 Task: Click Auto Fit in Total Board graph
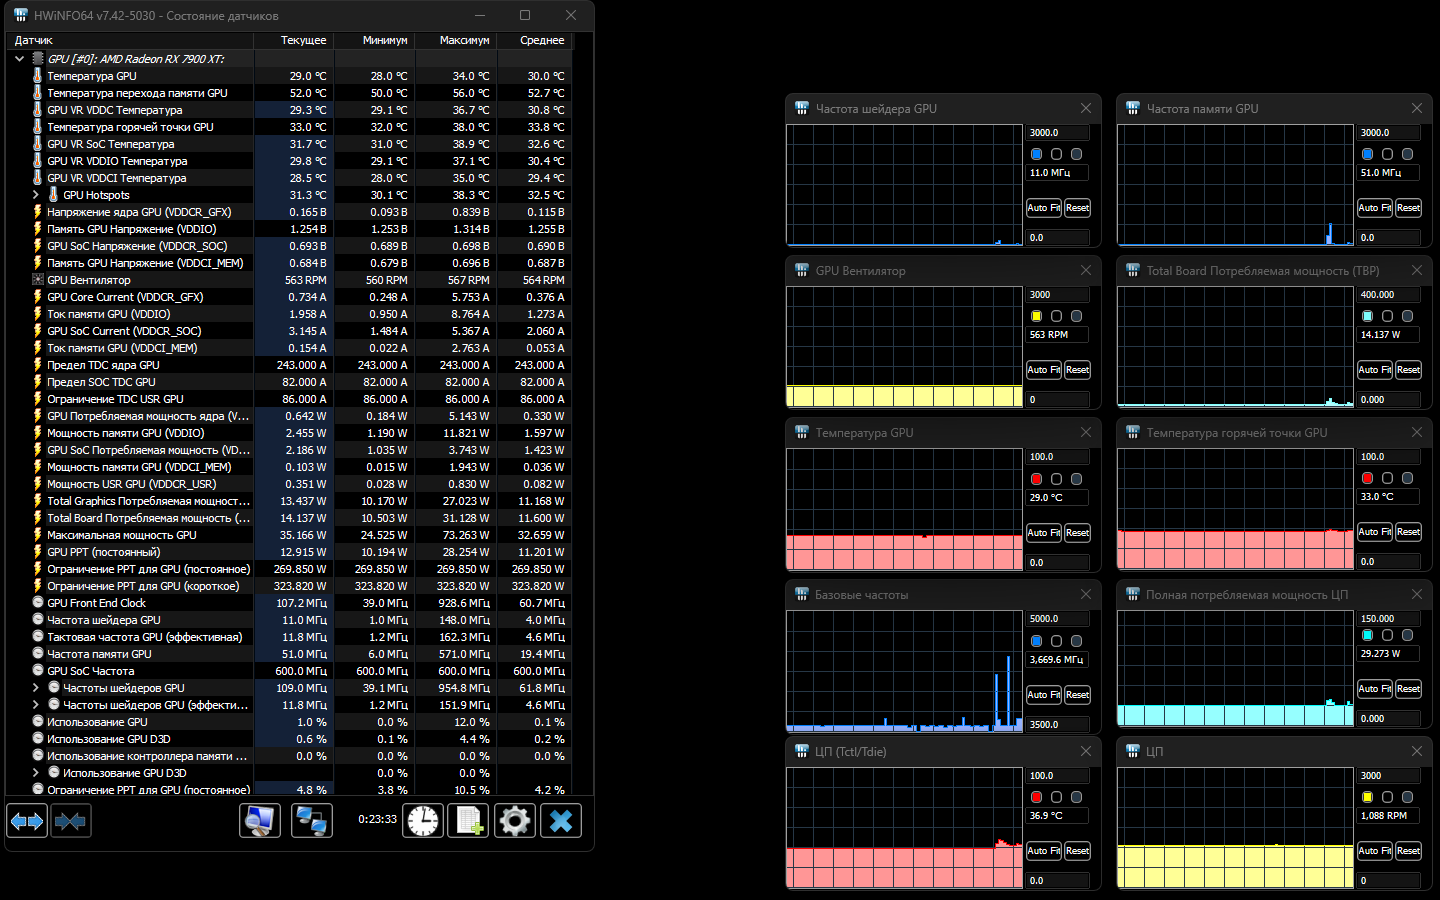click(x=1375, y=370)
